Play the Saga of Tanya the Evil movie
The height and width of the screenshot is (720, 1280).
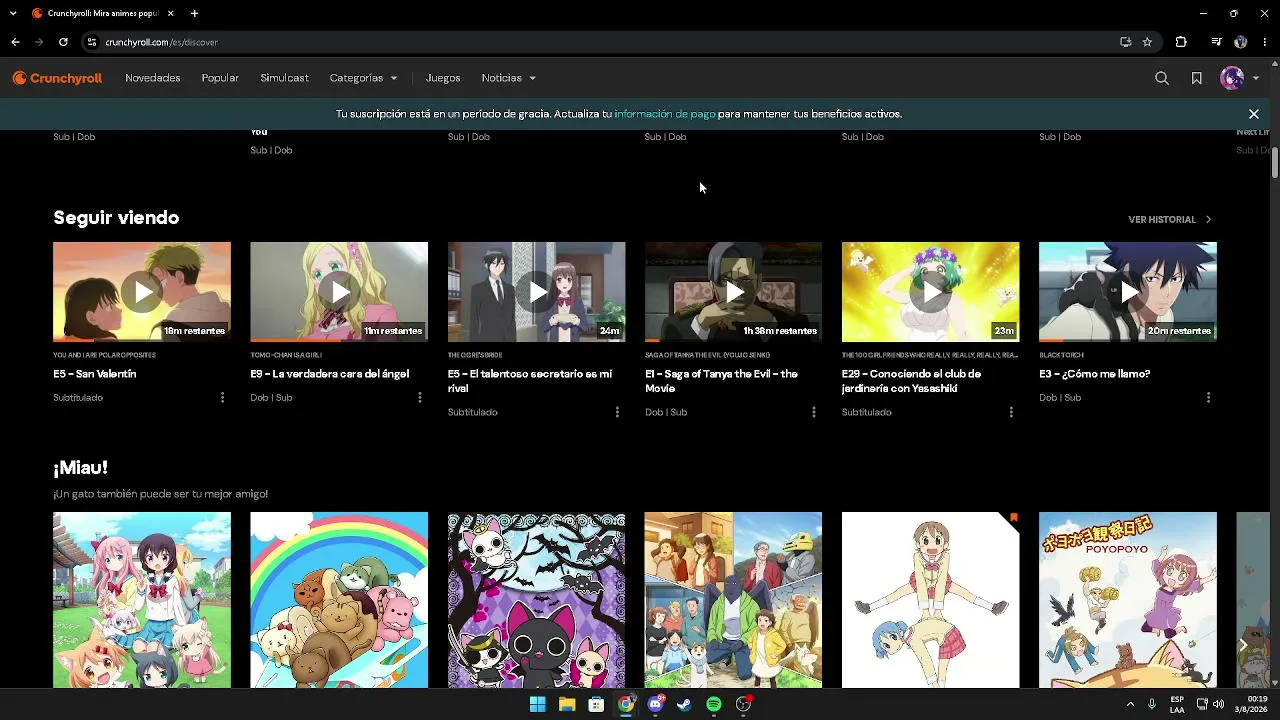point(733,292)
